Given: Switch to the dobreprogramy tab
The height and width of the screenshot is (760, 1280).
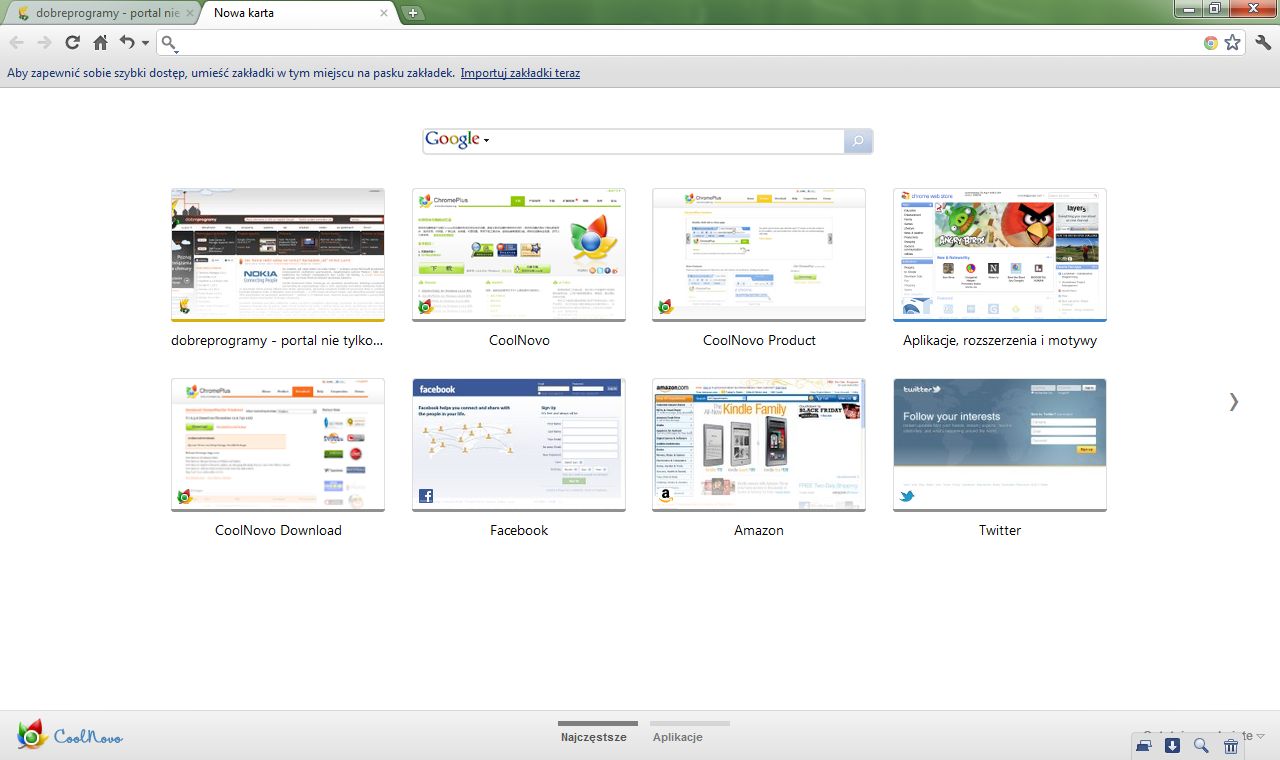Looking at the screenshot, I should (x=100, y=13).
